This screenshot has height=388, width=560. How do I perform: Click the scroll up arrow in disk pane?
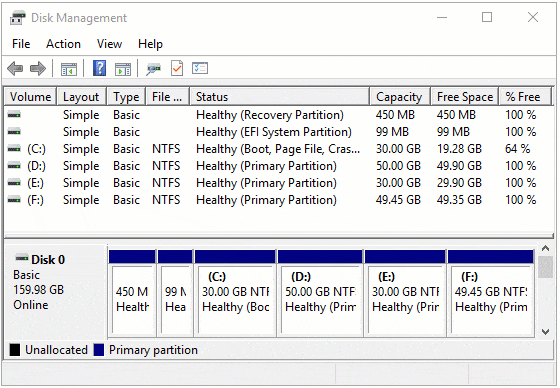coord(545,248)
